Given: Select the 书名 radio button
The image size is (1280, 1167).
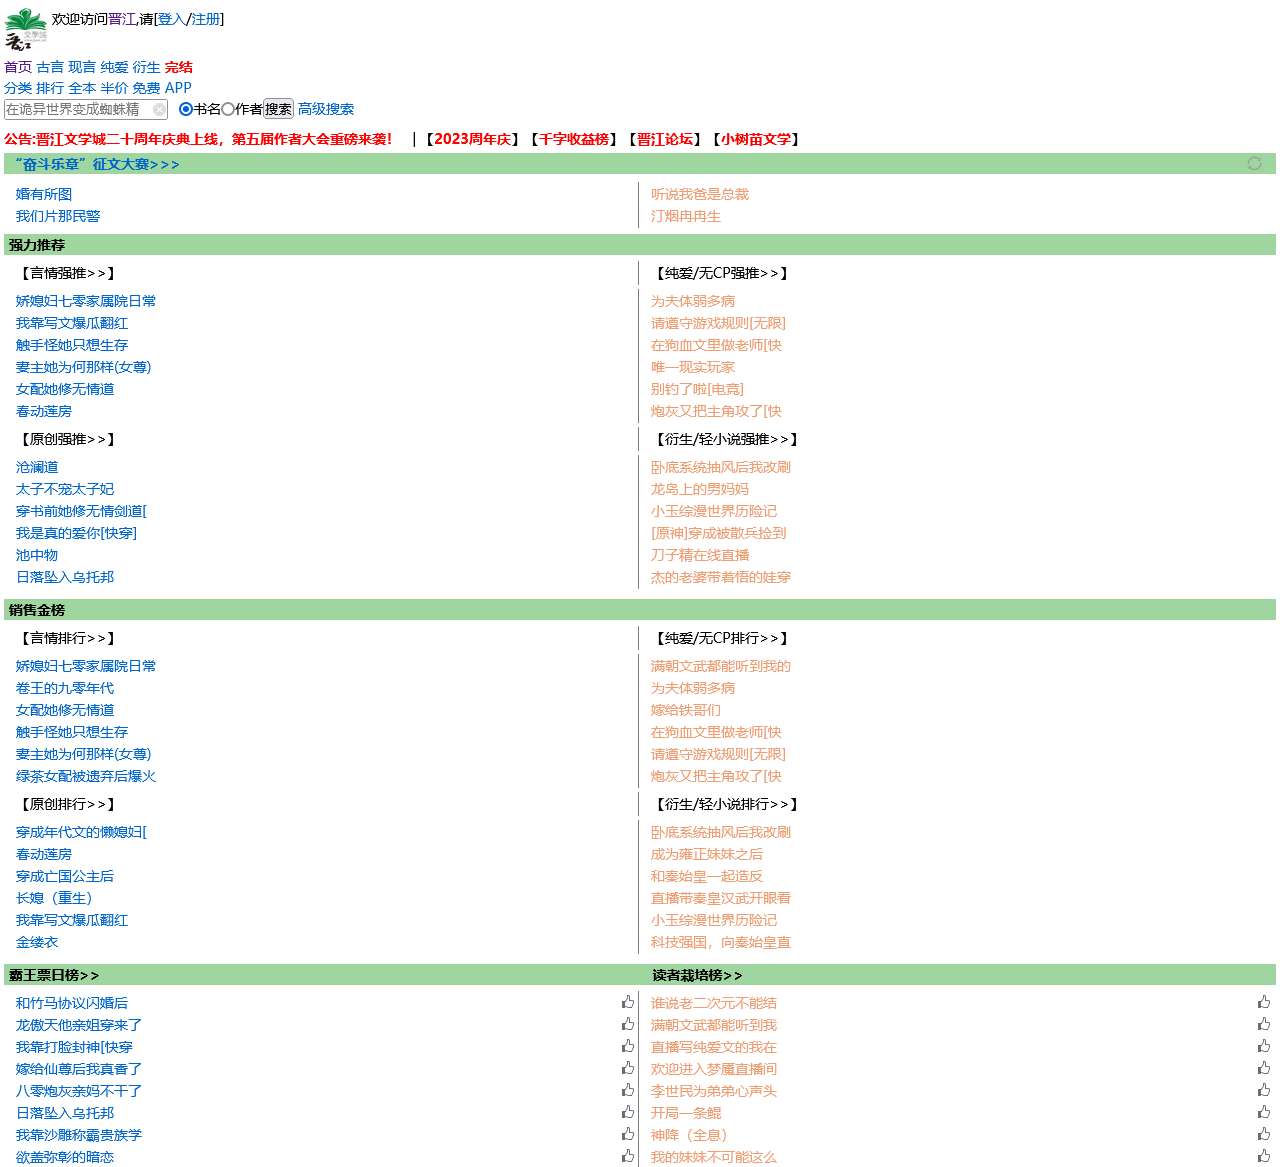Looking at the screenshot, I should 186,109.
